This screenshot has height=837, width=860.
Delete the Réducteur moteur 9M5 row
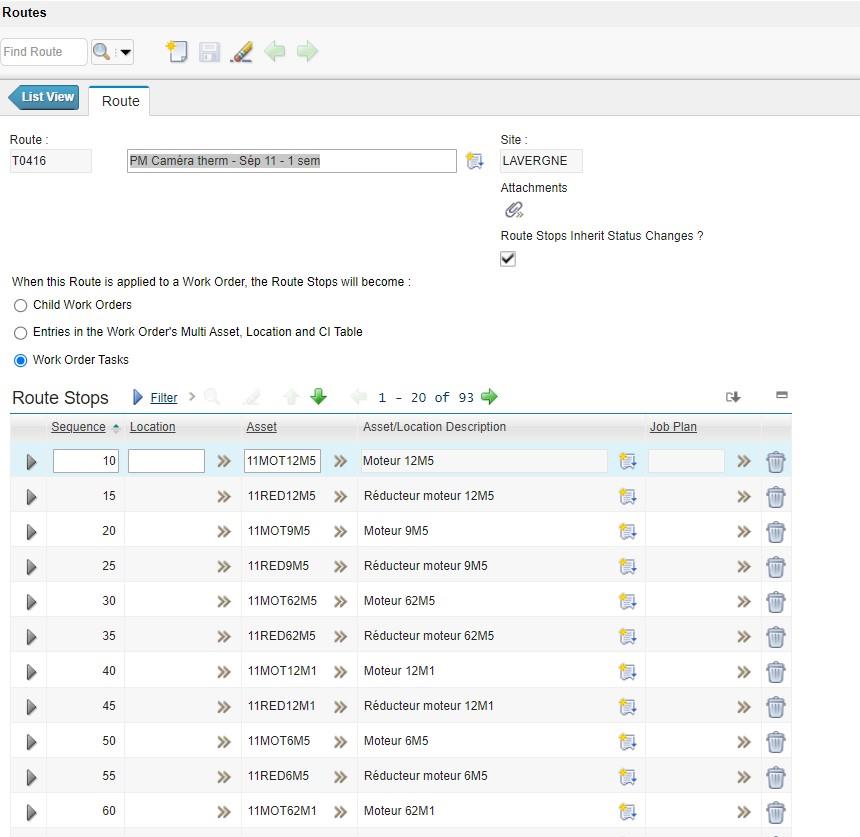tap(775, 567)
